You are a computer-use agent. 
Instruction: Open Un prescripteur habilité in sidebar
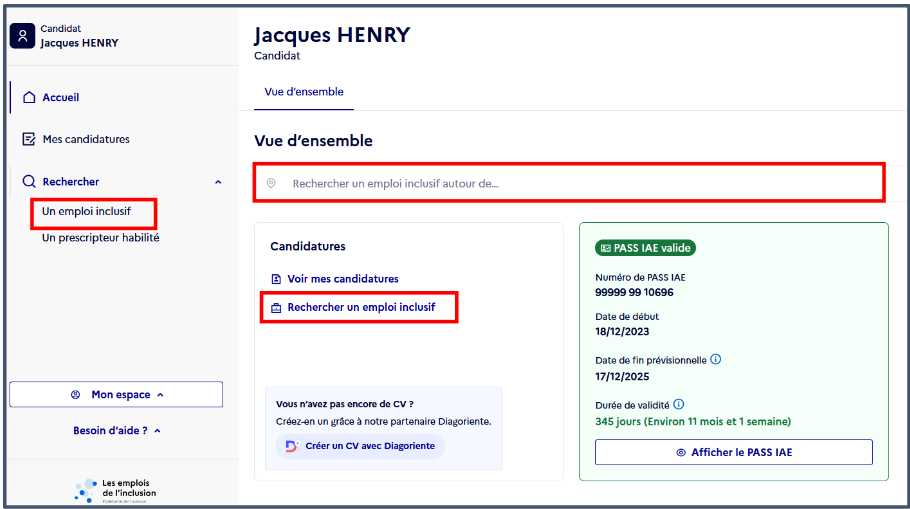(100, 237)
